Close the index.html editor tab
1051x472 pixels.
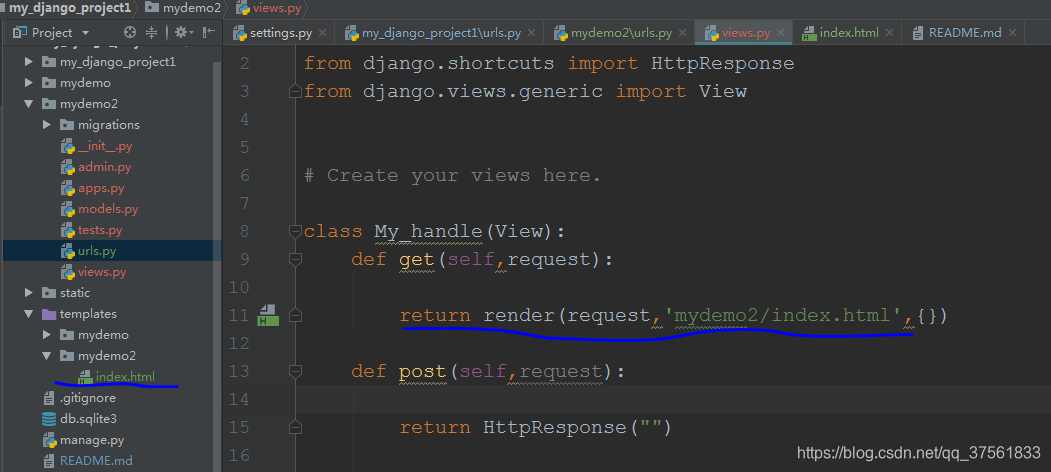[889, 33]
